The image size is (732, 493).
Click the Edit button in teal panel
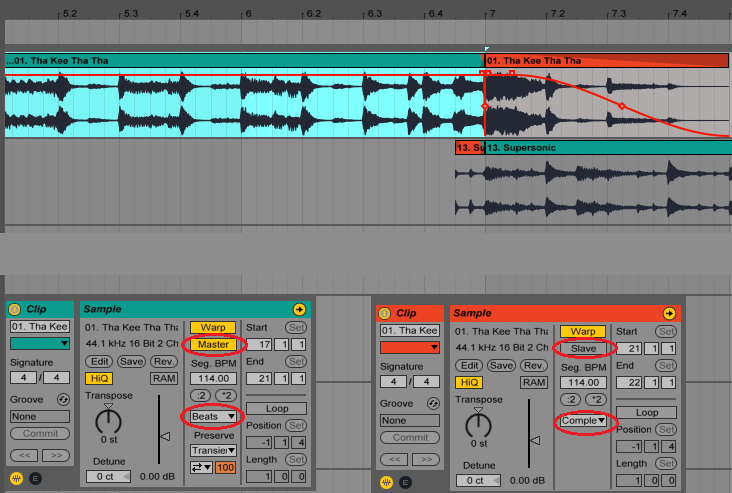tap(98, 361)
